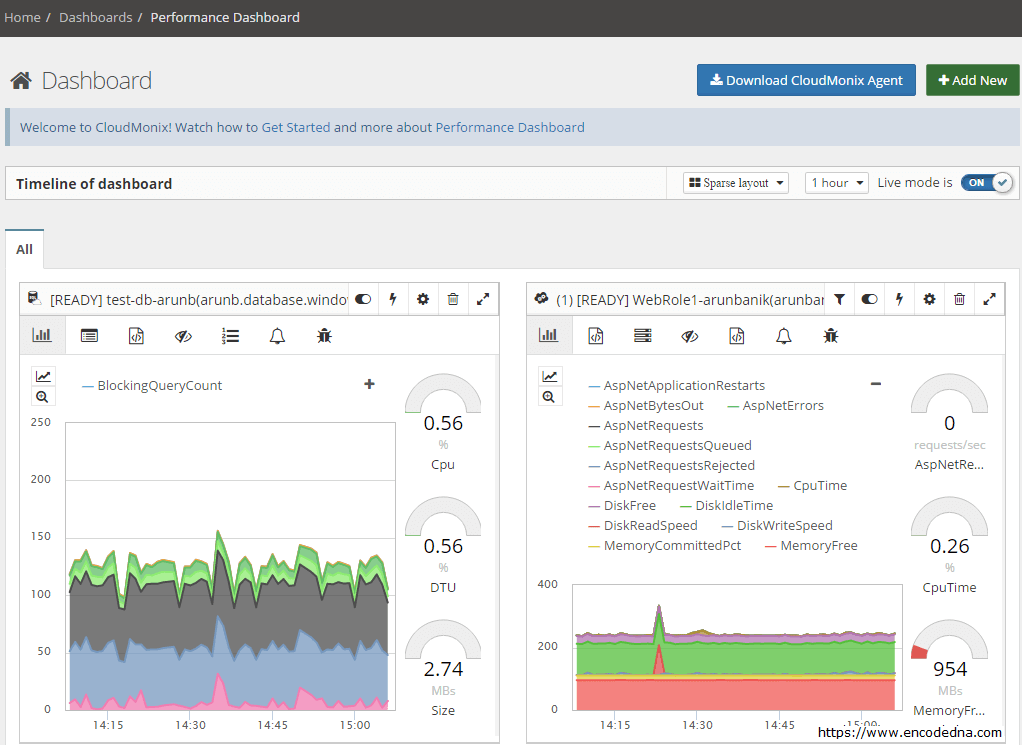Click DTU gauge showing 0.56

pos(443,546)
